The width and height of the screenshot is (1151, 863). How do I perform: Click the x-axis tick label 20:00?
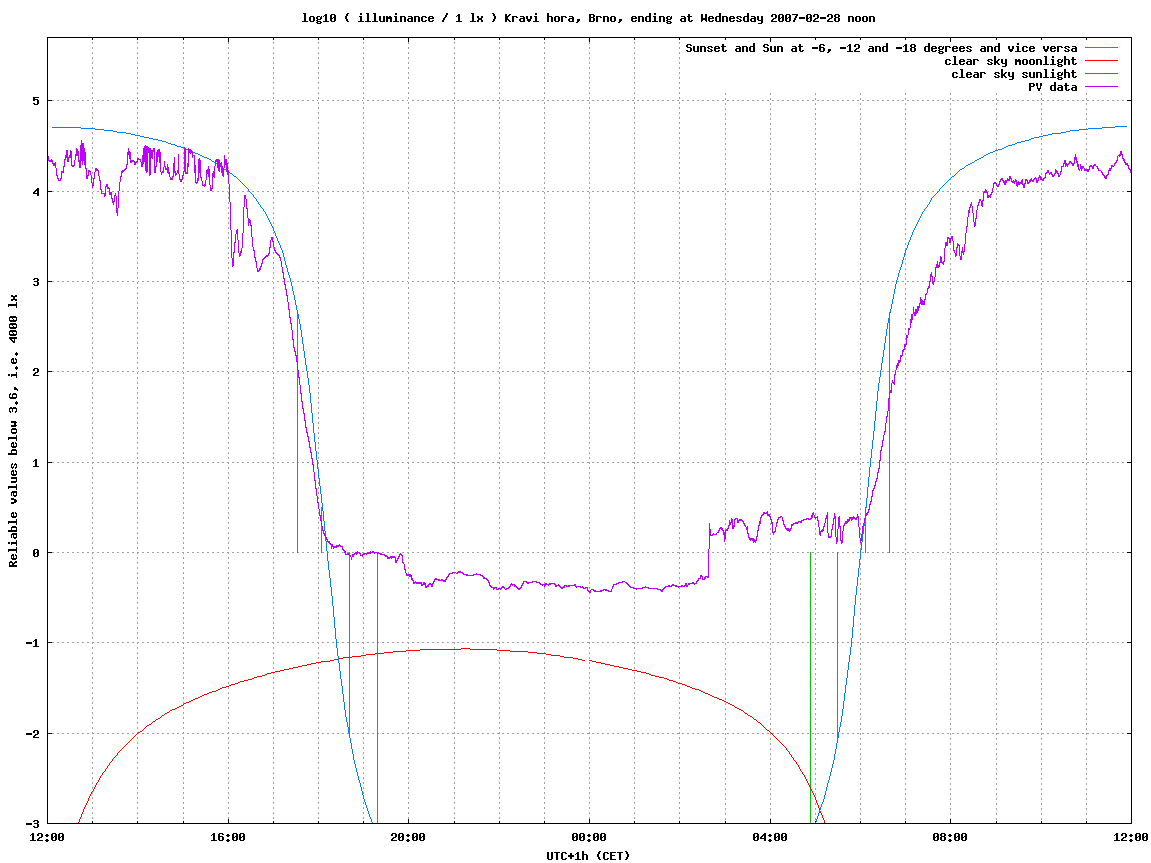click(408, 837)
